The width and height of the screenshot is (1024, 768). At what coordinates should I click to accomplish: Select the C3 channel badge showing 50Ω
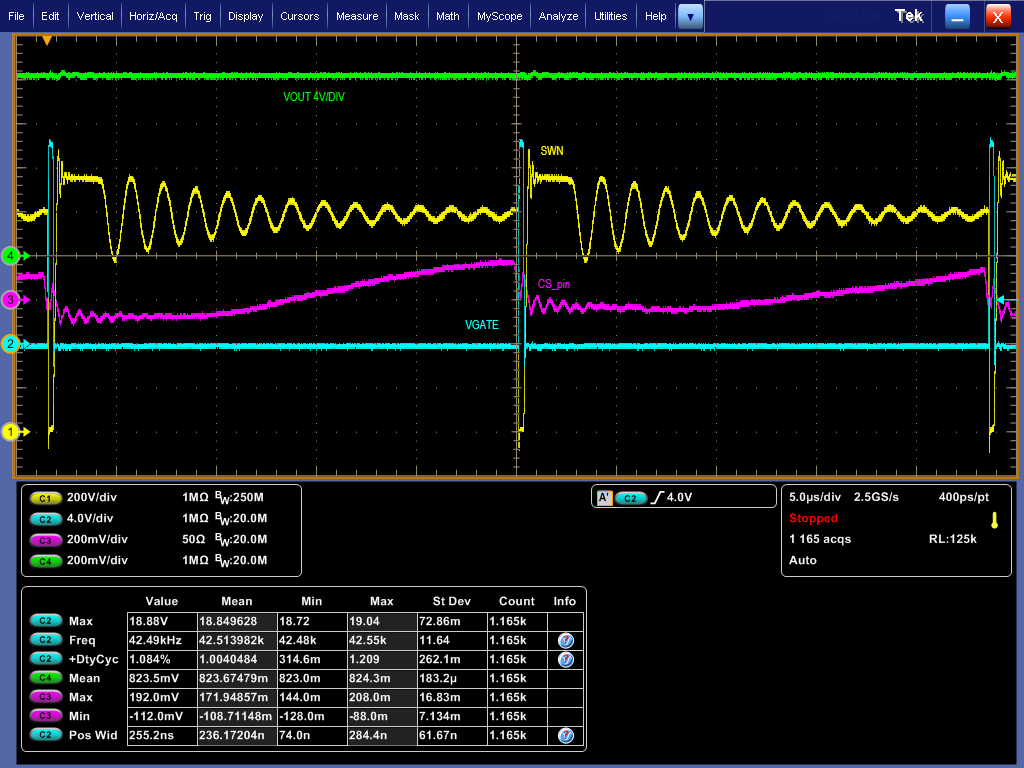click(46, 540)
